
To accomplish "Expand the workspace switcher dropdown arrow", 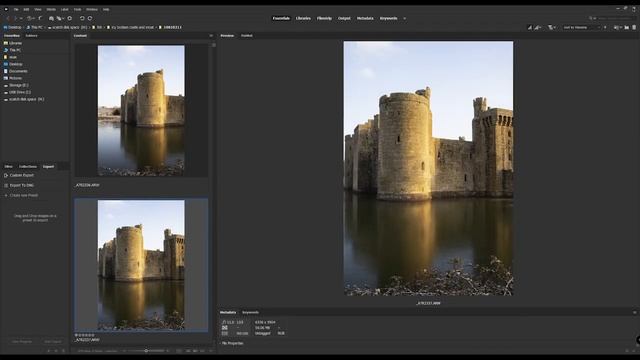I will 404,18.
